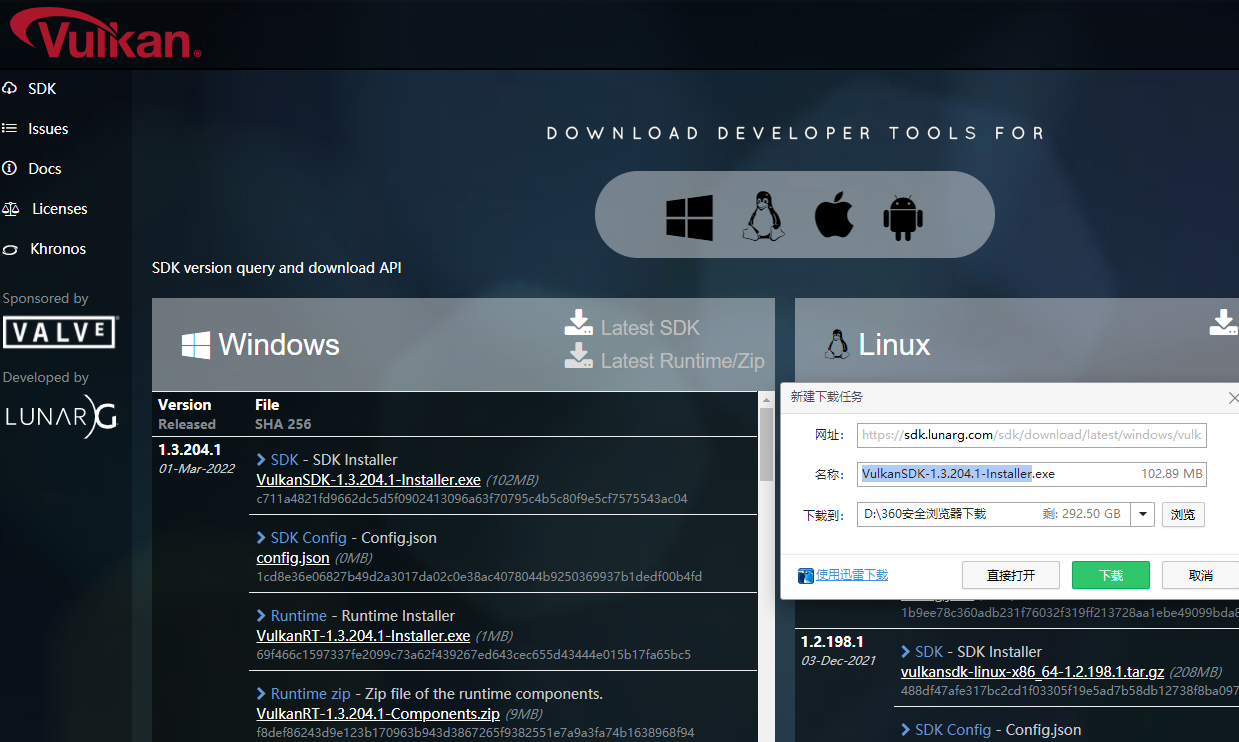Viewport: 1239px width, 742px height.
Task: Click the 直接打开 button
Action: pos(1010,575)
